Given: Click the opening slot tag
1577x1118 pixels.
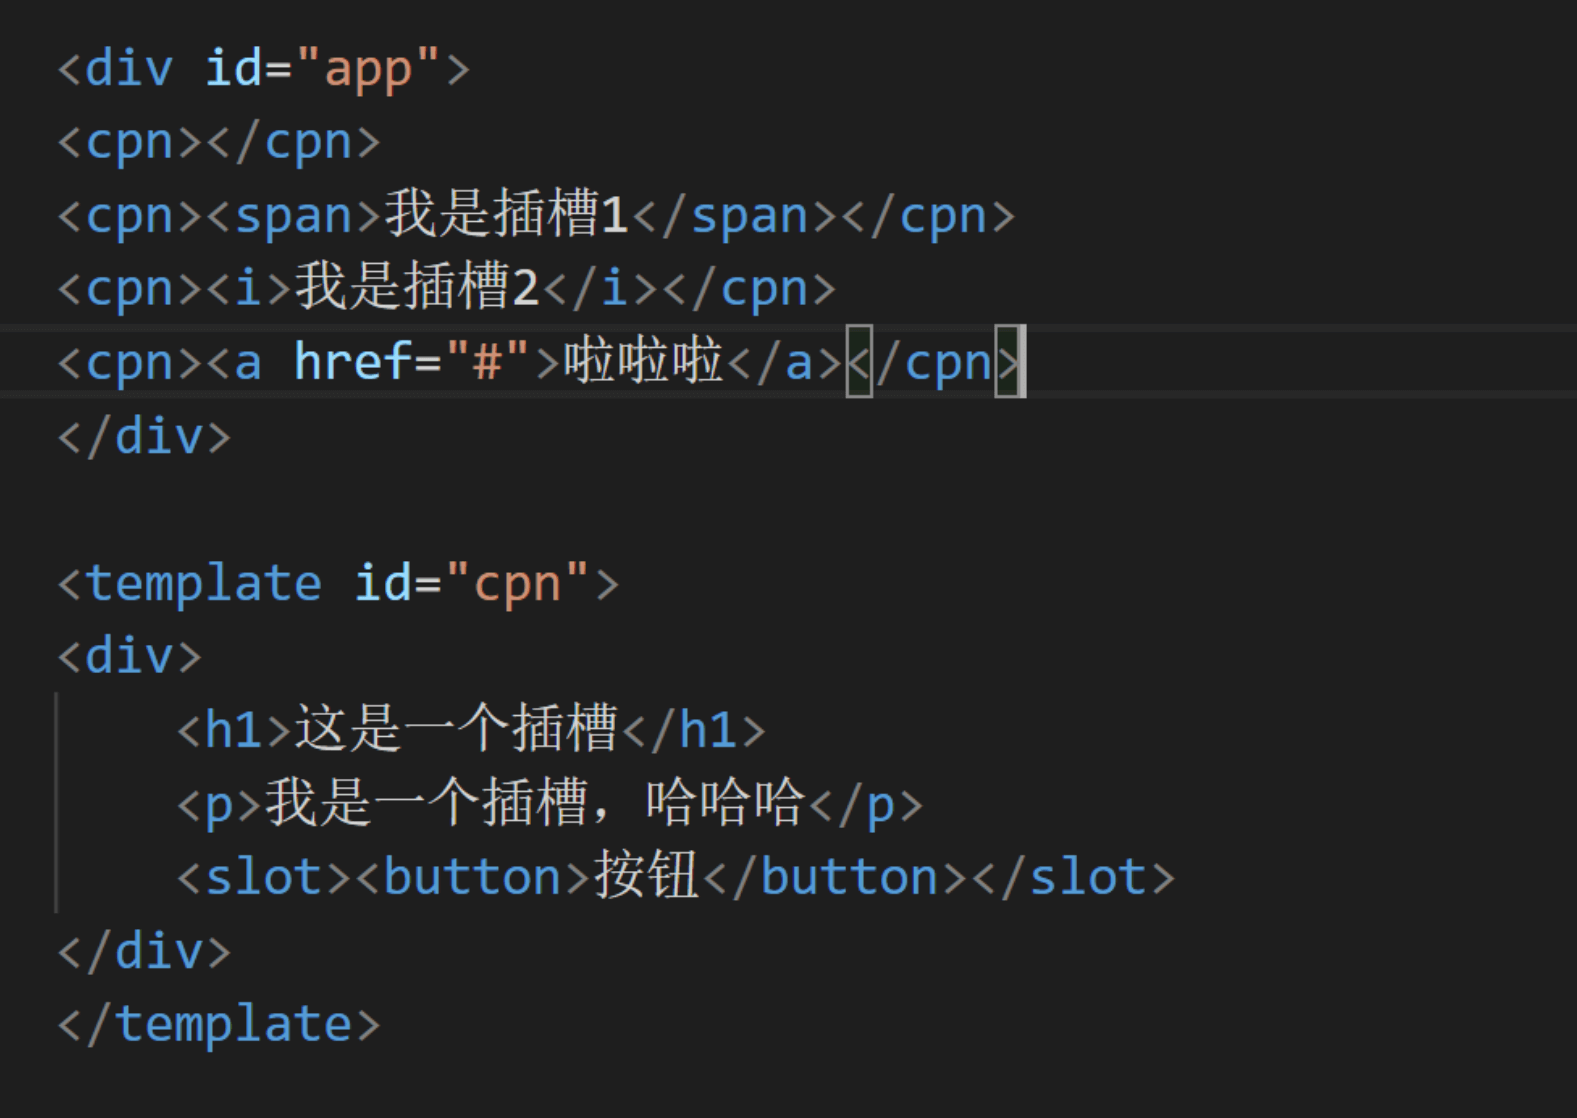Looking at the screenshot, I should (264, 877).
